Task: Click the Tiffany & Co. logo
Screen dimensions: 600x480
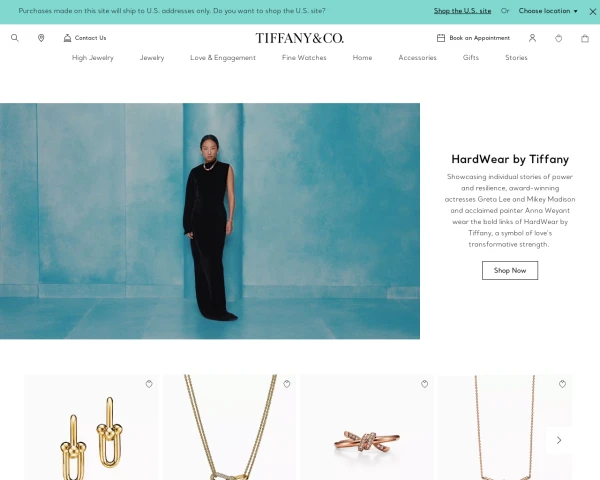Action: 300,38
